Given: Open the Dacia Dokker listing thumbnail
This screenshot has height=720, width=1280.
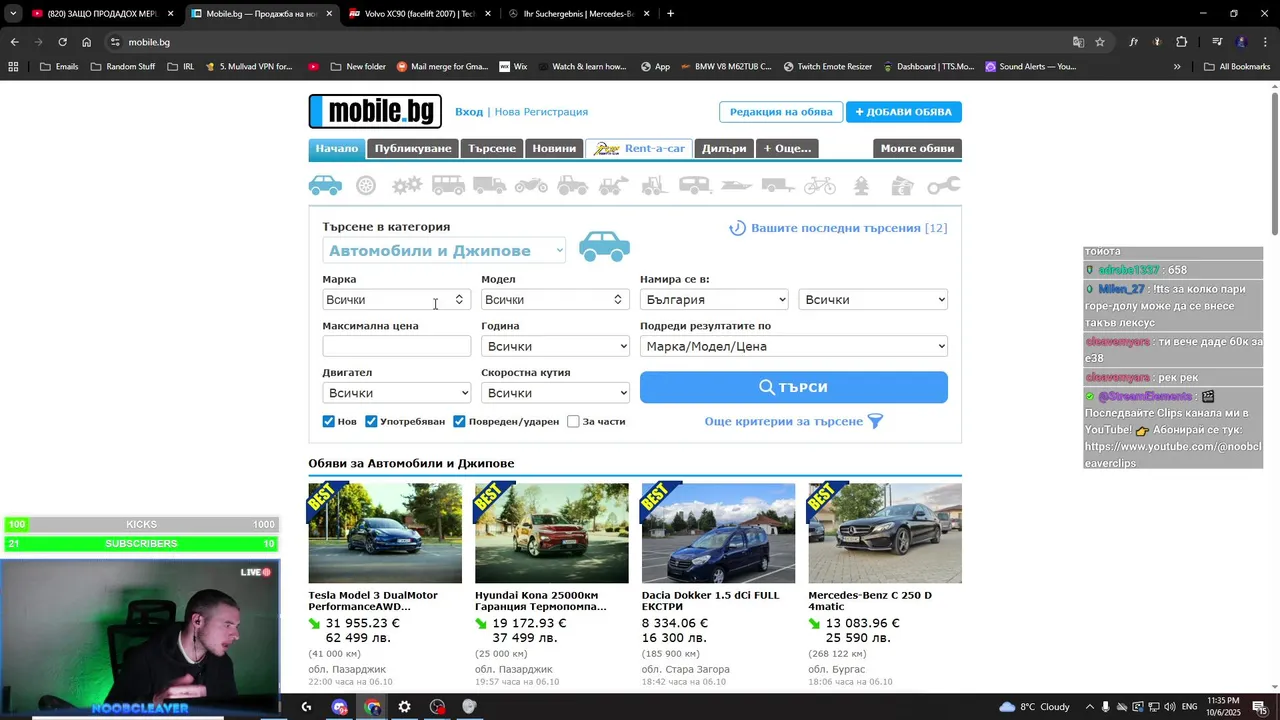Looking at the screenshot, I should (718, 533).
